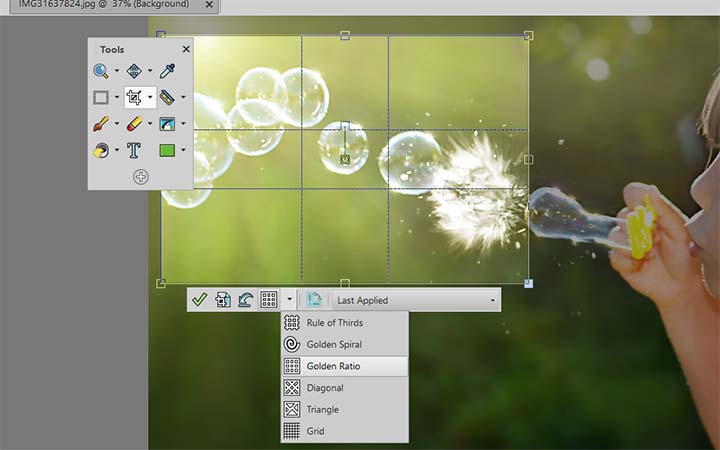Viewport: 720px width, 450px height.
Task: Click the crop top-center handle
Action: click(x=345, y=35)
